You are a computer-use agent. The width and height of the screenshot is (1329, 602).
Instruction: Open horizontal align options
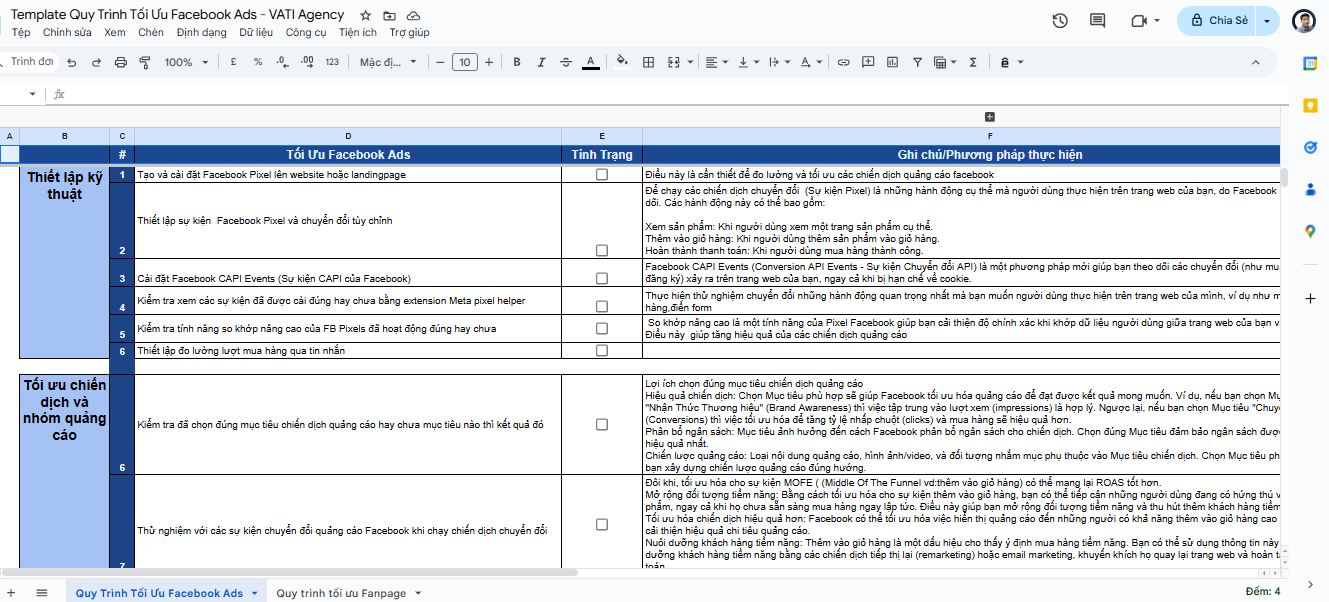point(719,62)
